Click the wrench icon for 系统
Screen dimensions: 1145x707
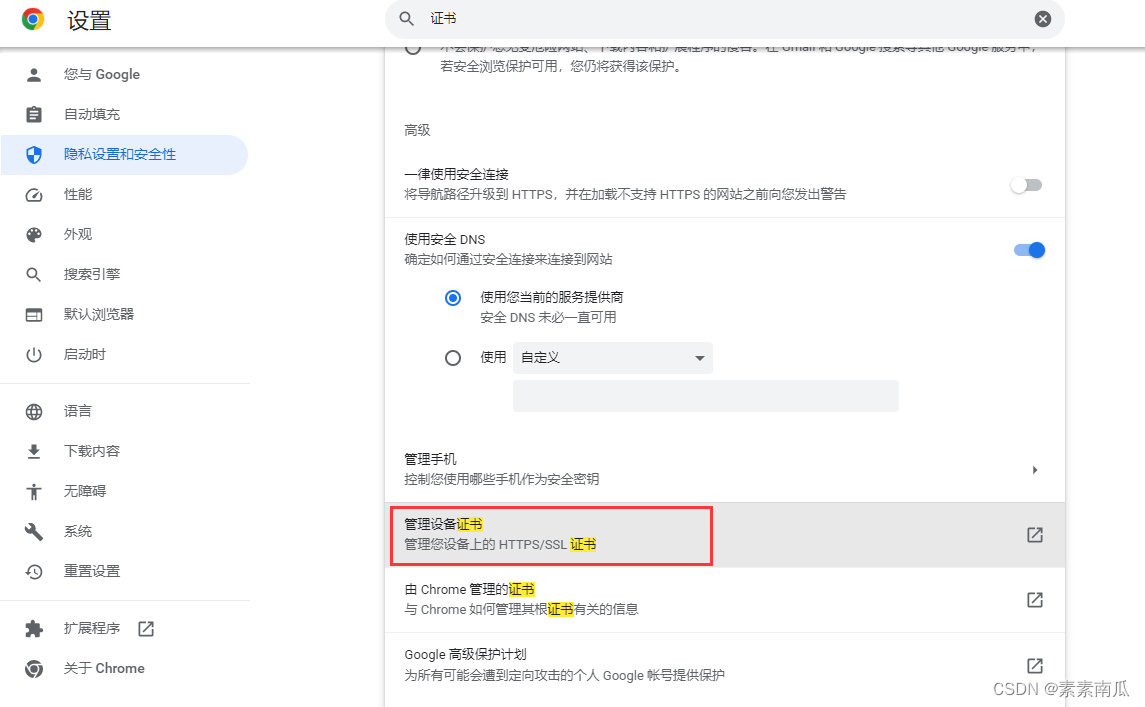34,532
